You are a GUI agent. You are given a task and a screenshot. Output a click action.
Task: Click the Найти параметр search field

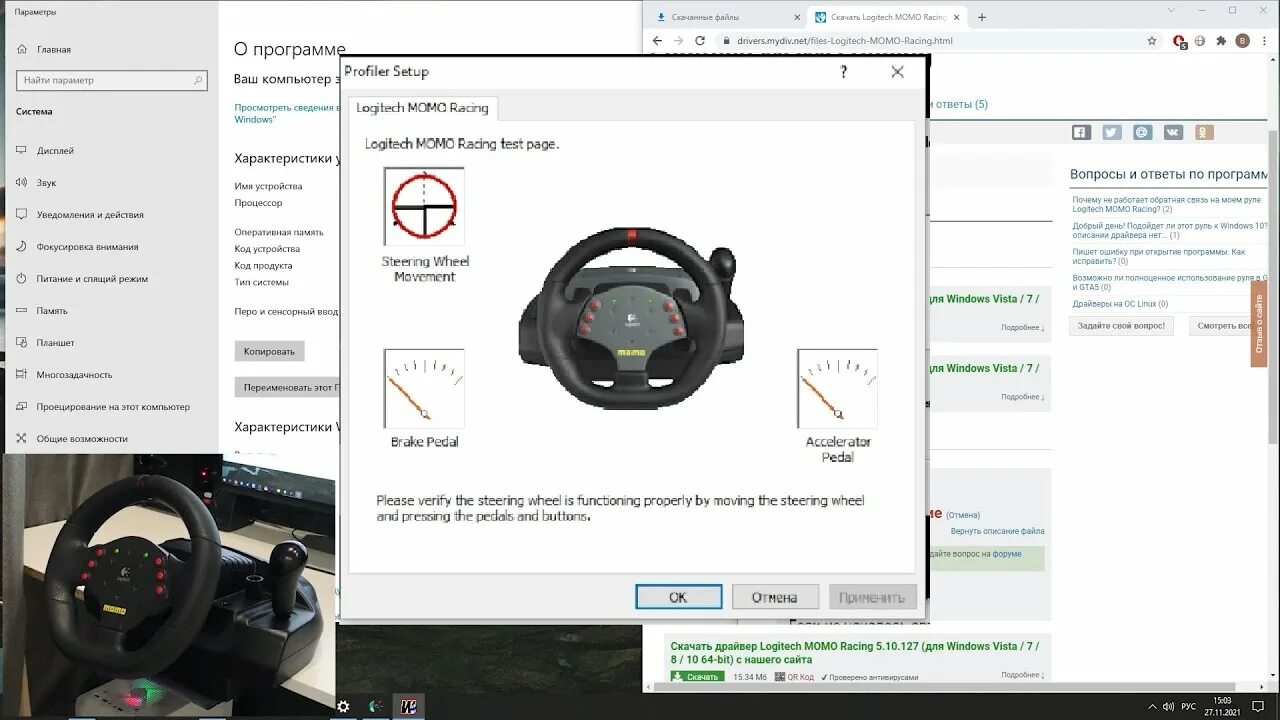111,80
